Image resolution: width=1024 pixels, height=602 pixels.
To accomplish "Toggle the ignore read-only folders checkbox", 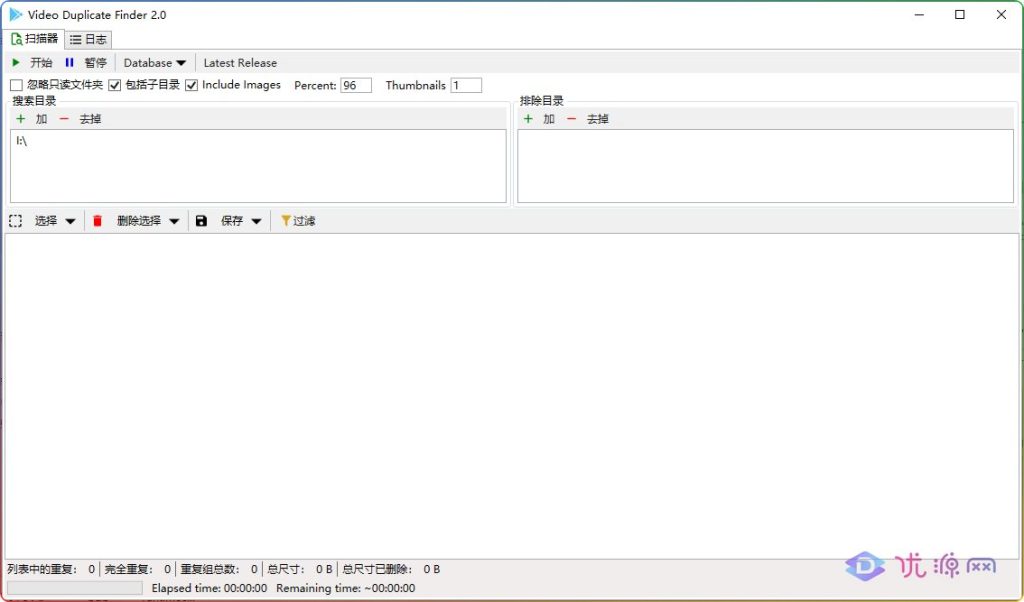I will pos(16,86).
